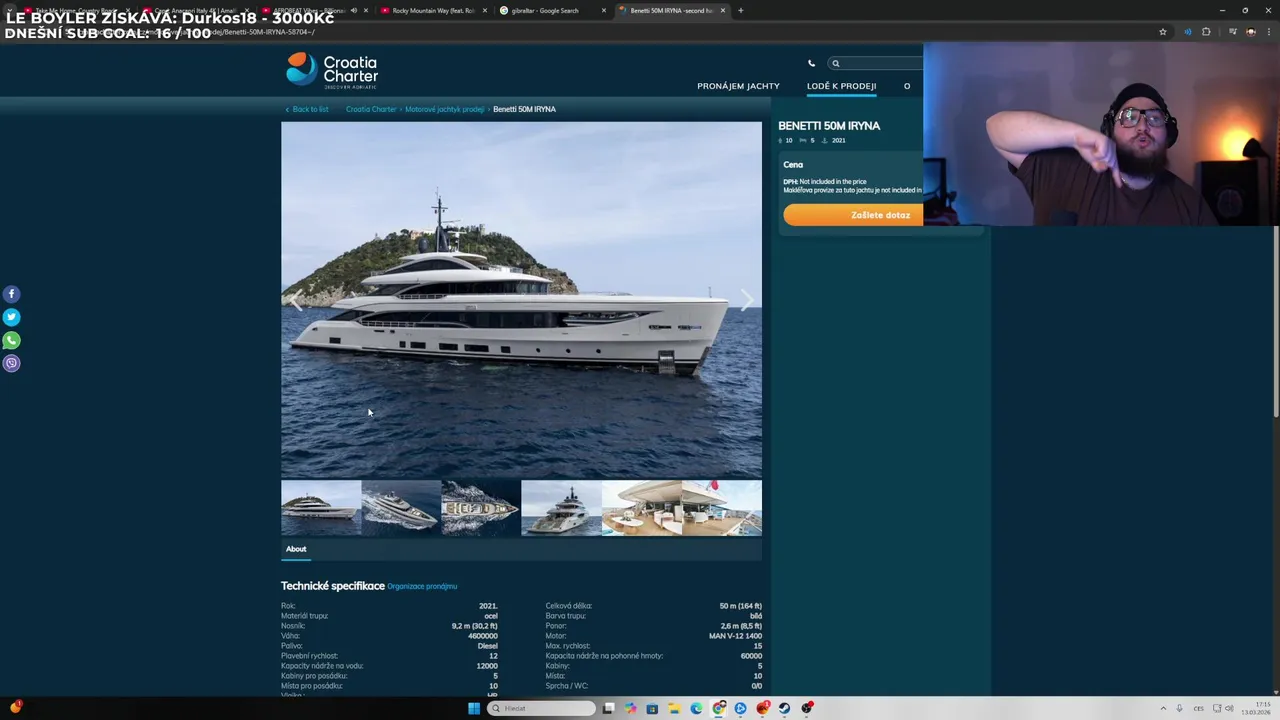Open Microsoft Edge from the taskbar
Viewport: 1280px width, 720px height.
[x=696, y=708]
